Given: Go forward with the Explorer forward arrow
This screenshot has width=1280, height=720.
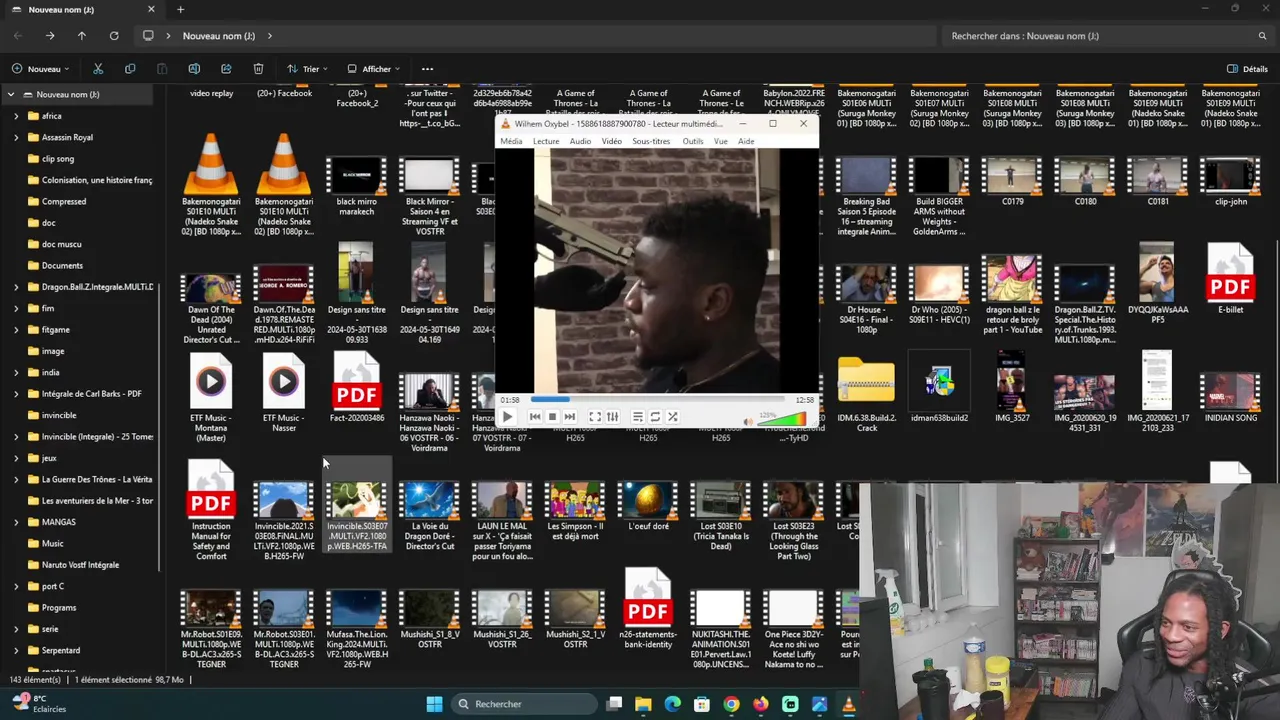Looking at the screenshot, I should [x=50, y=36].
